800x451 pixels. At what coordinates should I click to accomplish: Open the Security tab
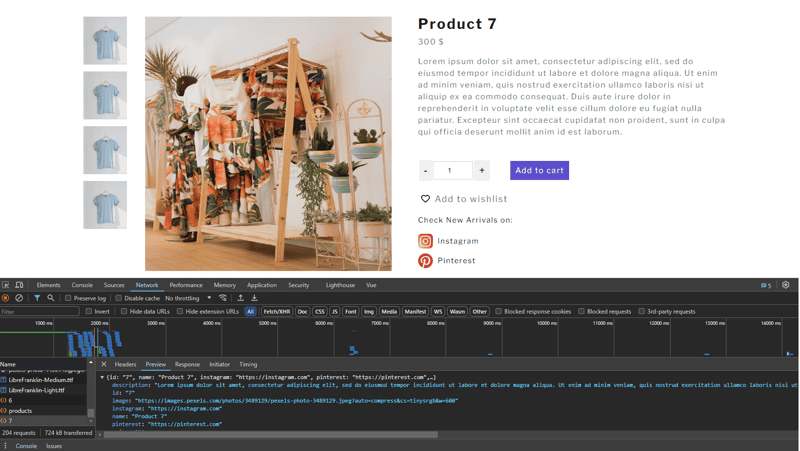tap(298, 285)
